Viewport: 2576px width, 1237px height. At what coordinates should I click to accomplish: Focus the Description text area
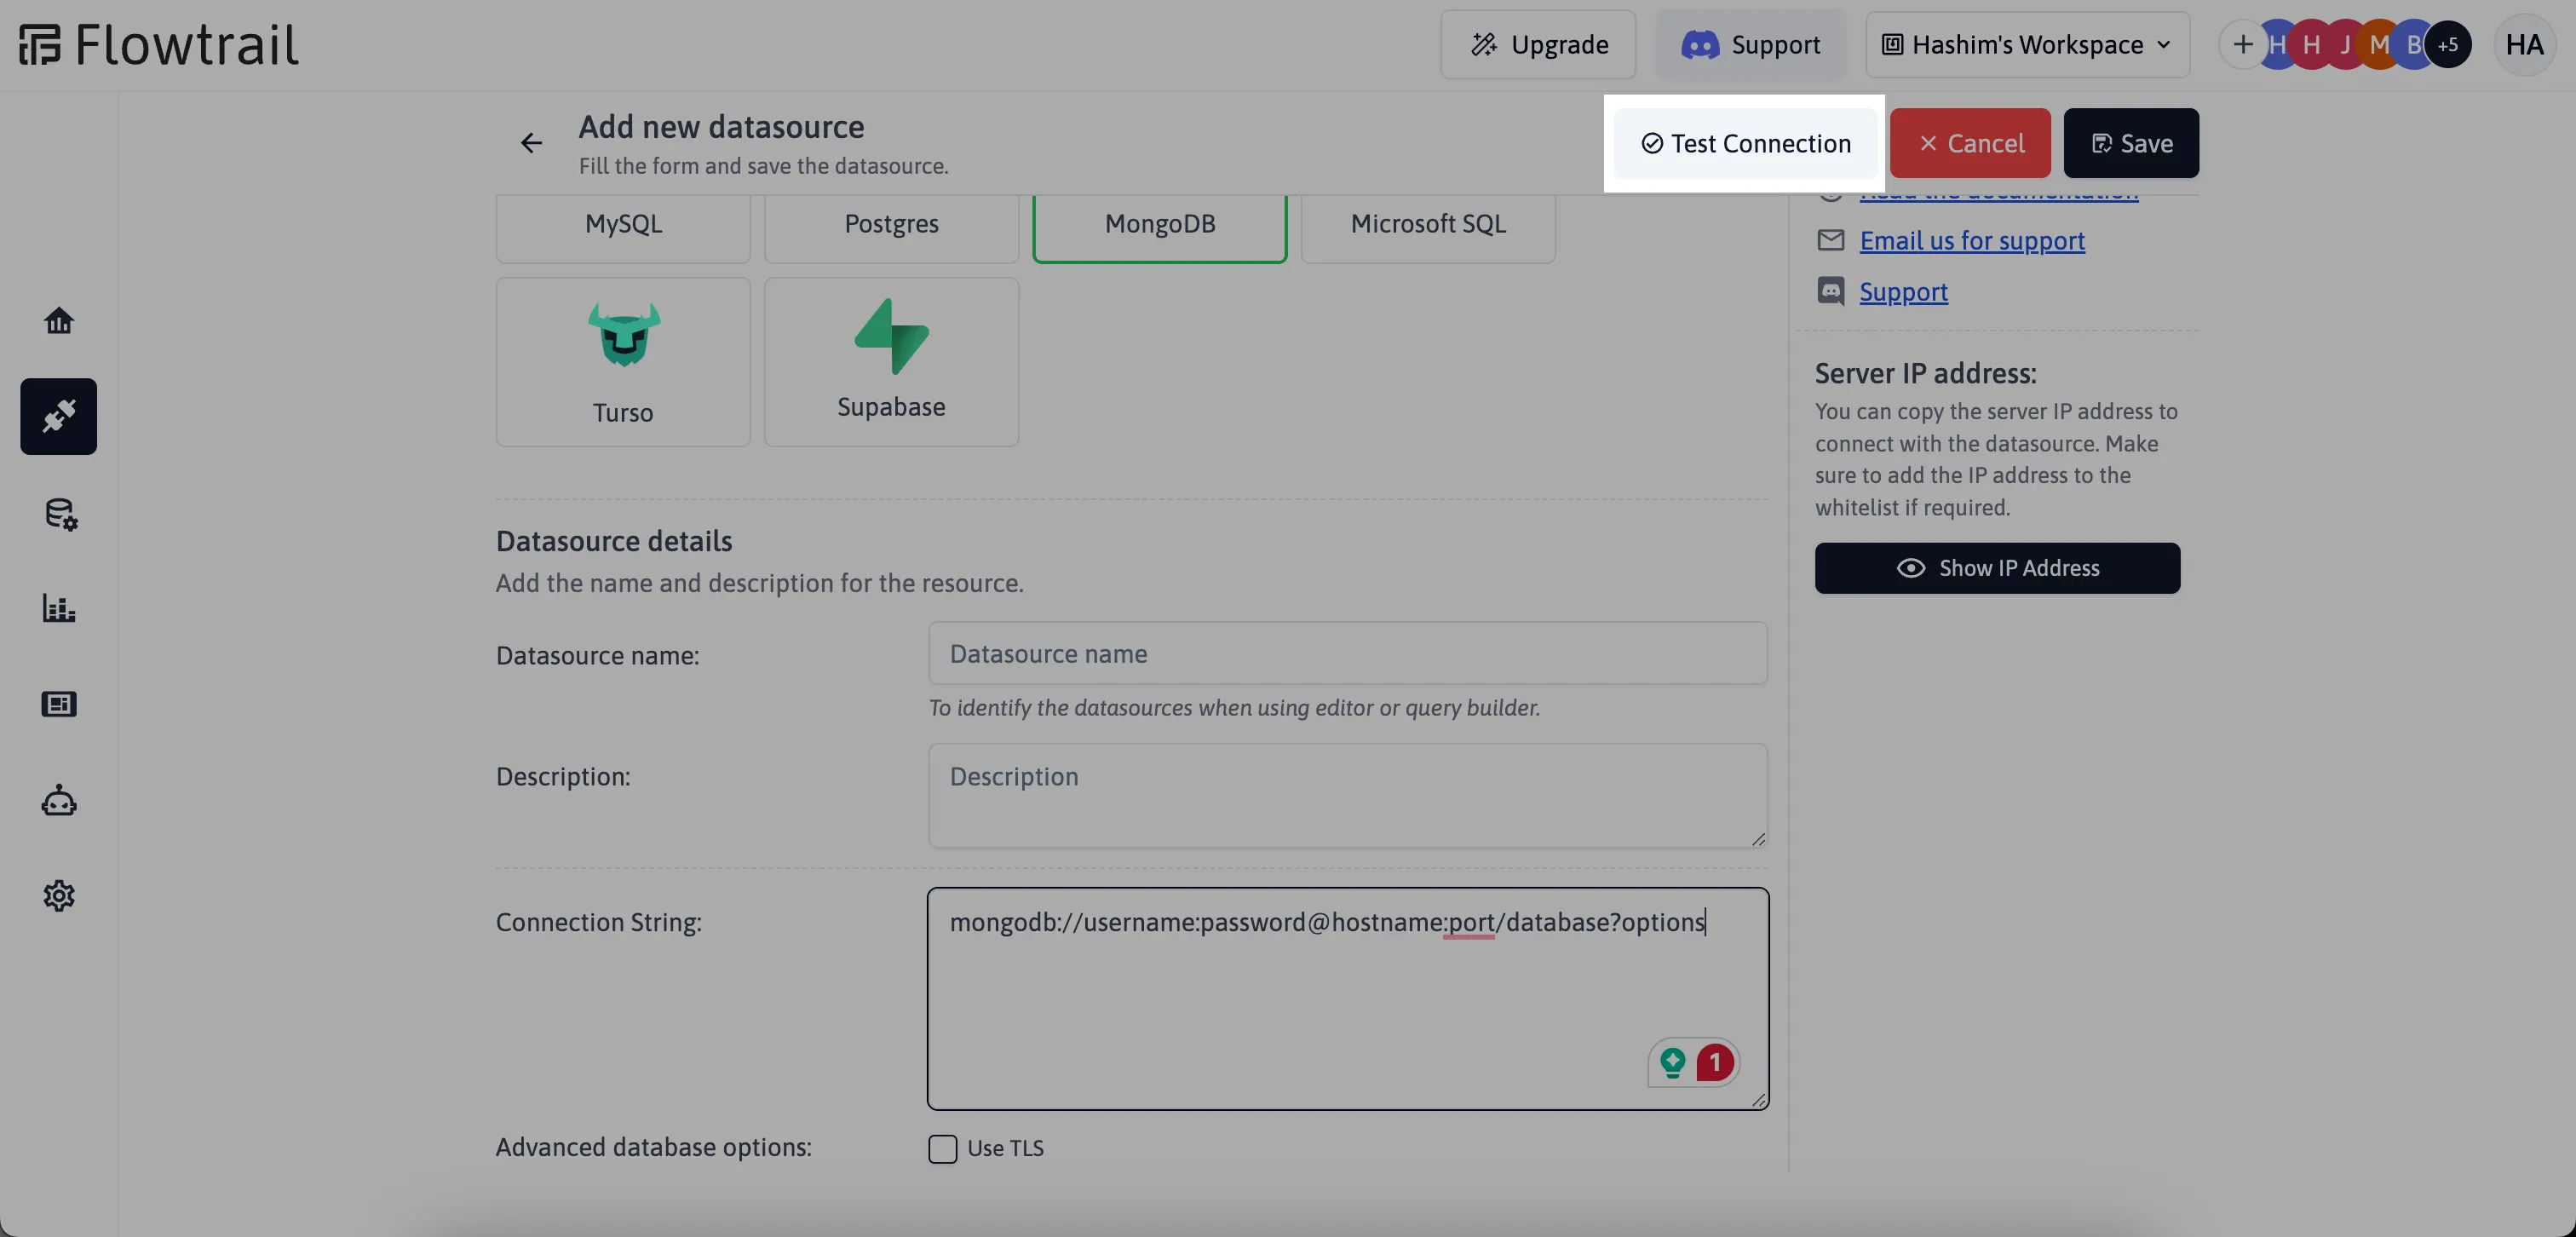[1347, 796]
